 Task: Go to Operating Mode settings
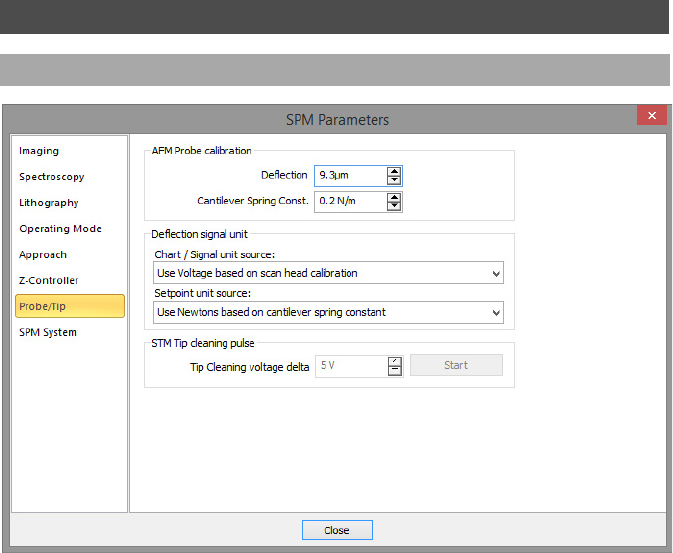click(60, 229)
